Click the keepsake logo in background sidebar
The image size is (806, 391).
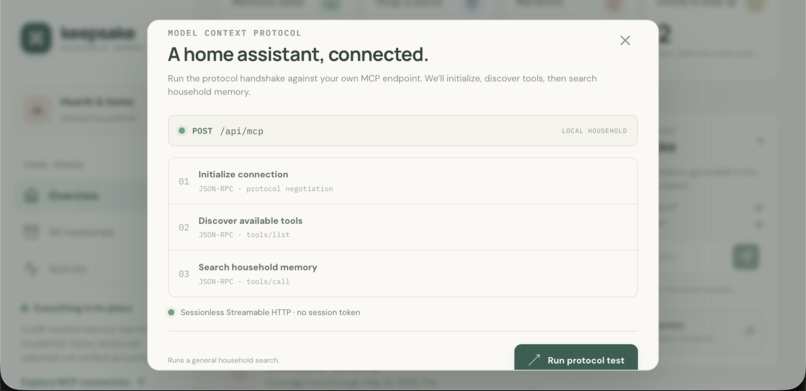(x=36, y=38)
